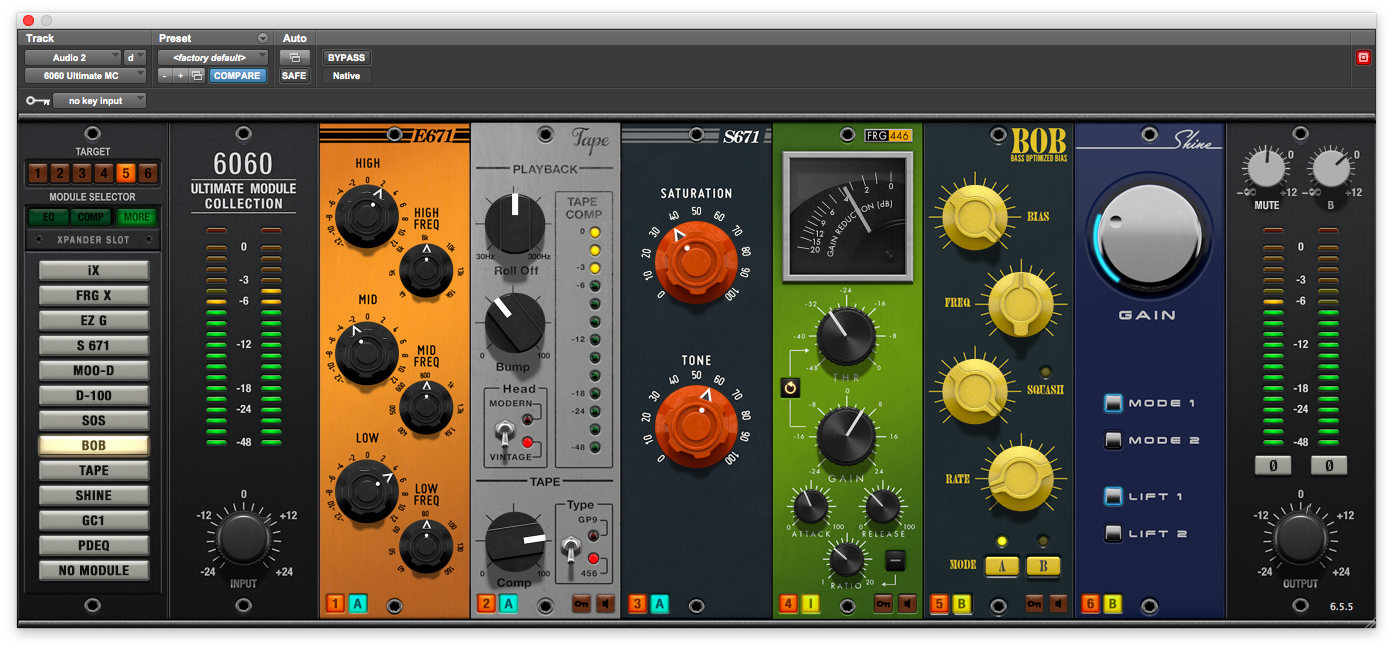Click the FRG 446 square button beside Ratio
The width and height of the screenshot is (1393, 649).
pyautogui.click(x=896, y=561)
